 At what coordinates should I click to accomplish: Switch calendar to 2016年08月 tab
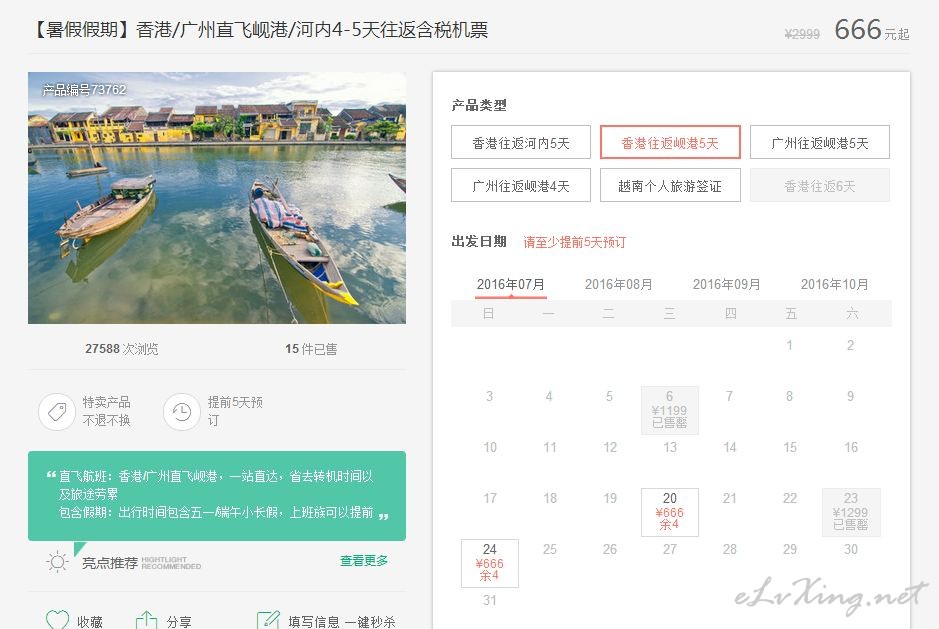coord(619,284)
